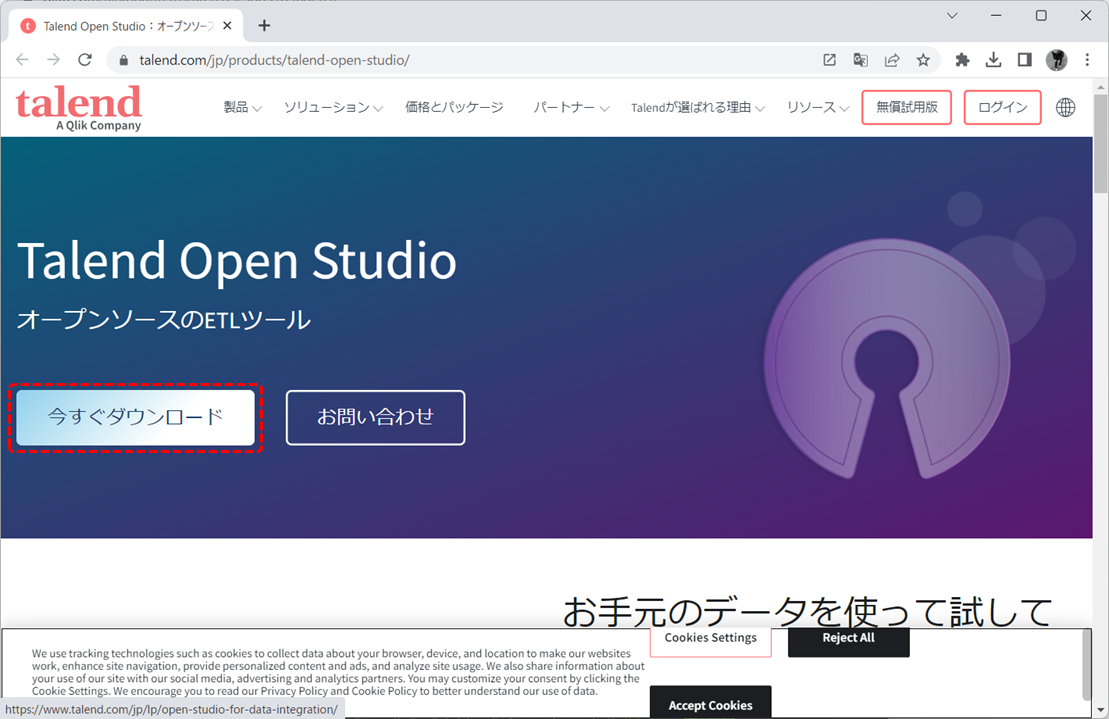The image size is (1109, 719).
Task: Select the Talend Open Studio browser tab
Action: click(126, 25)
